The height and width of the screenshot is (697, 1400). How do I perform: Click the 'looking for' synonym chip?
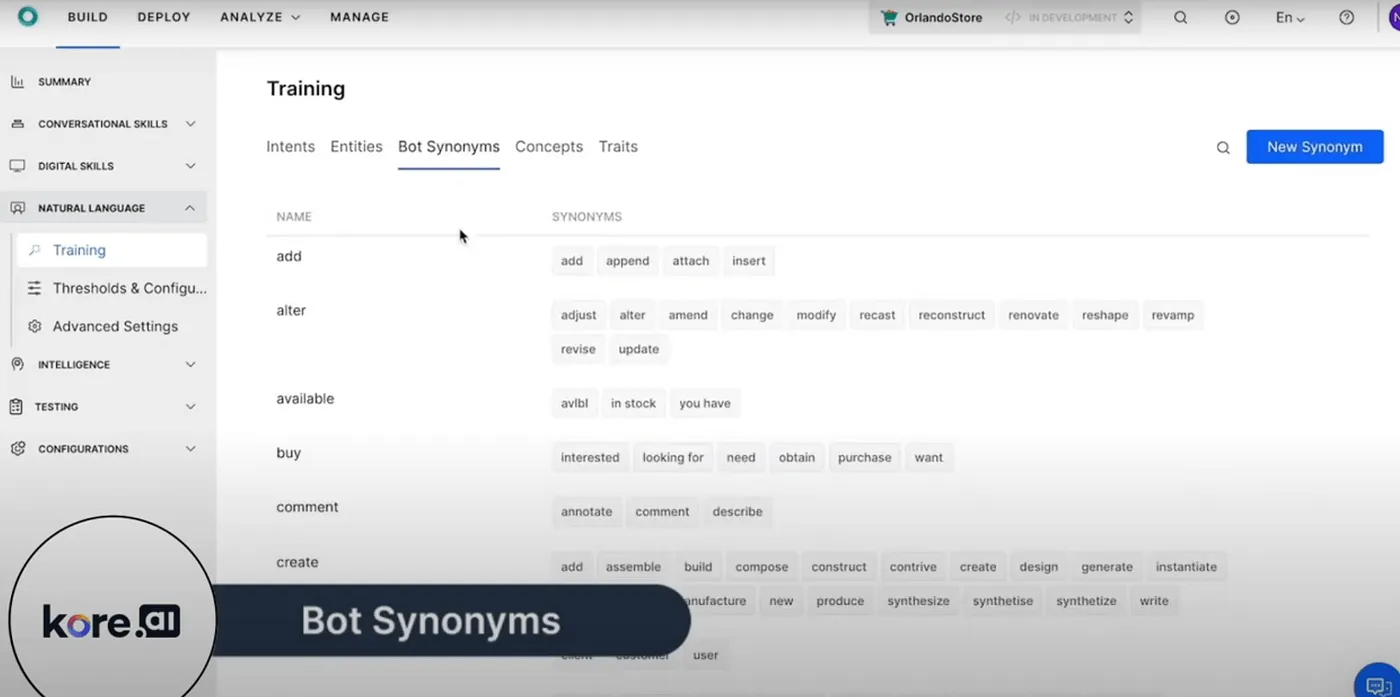click(x=673, y=457)
